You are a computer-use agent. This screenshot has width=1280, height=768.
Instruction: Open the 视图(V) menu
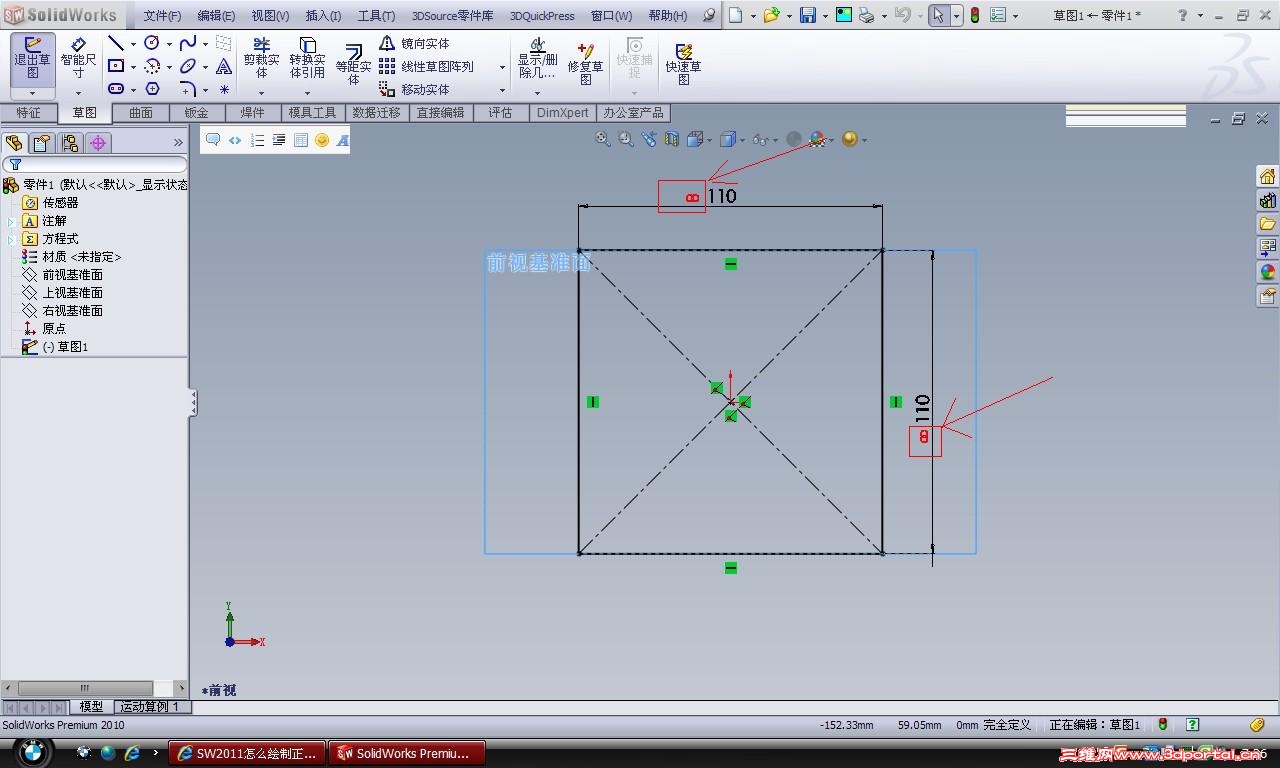270,16
